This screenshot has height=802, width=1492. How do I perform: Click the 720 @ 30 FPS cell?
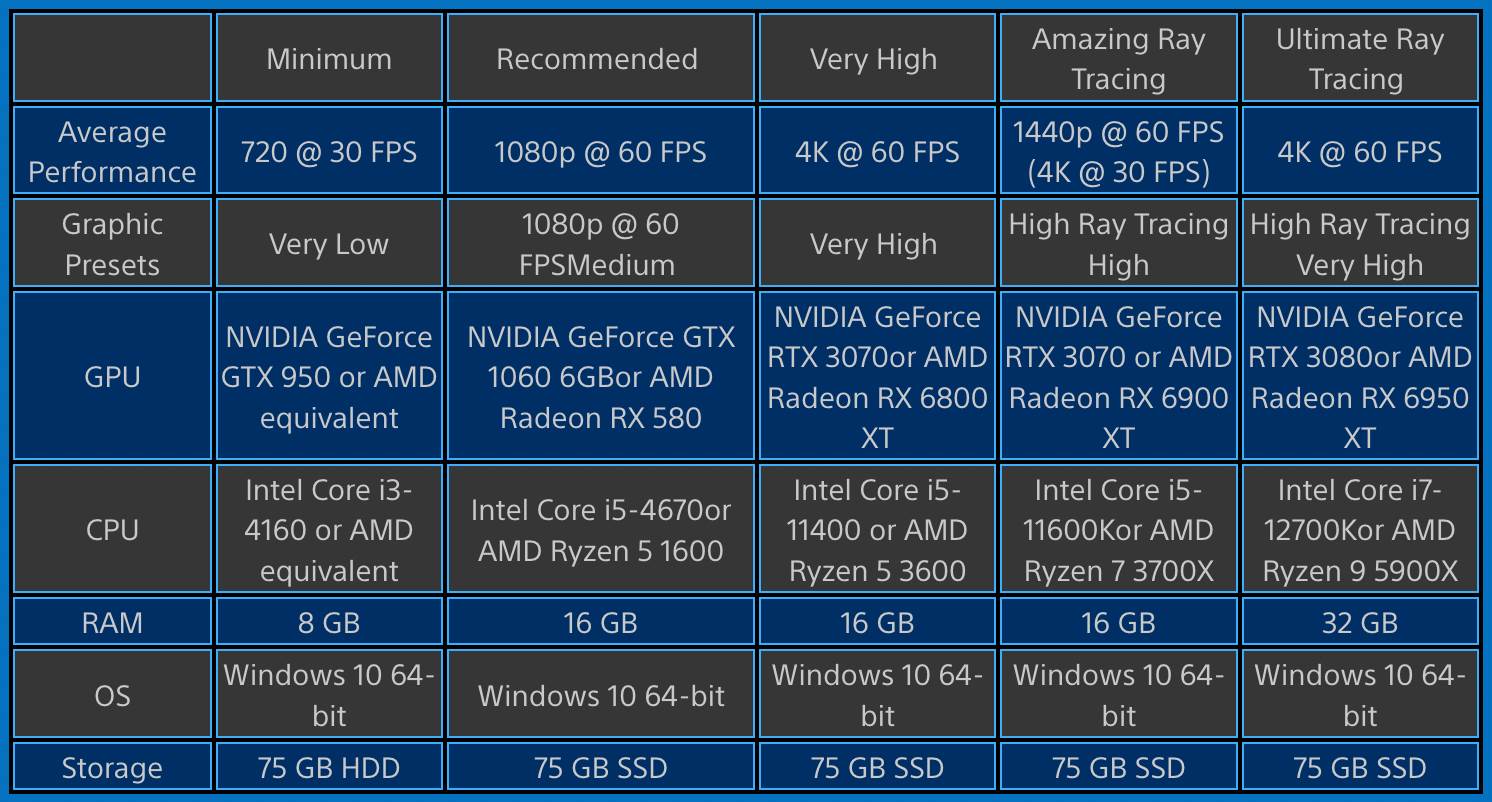click(x=328, y=152)
